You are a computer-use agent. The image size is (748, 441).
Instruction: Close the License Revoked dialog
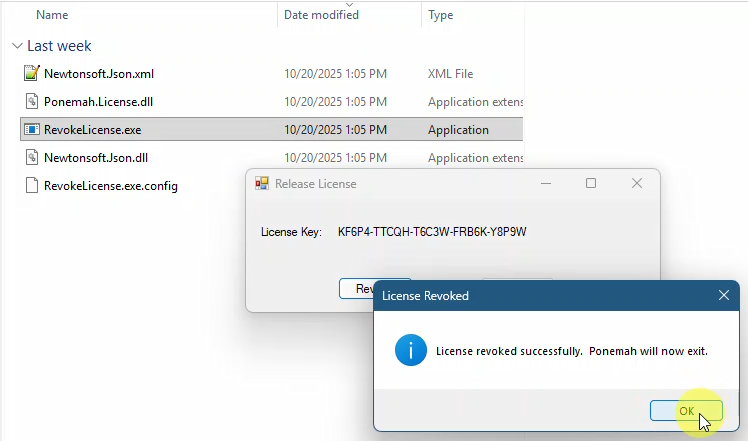click(723, 296)
